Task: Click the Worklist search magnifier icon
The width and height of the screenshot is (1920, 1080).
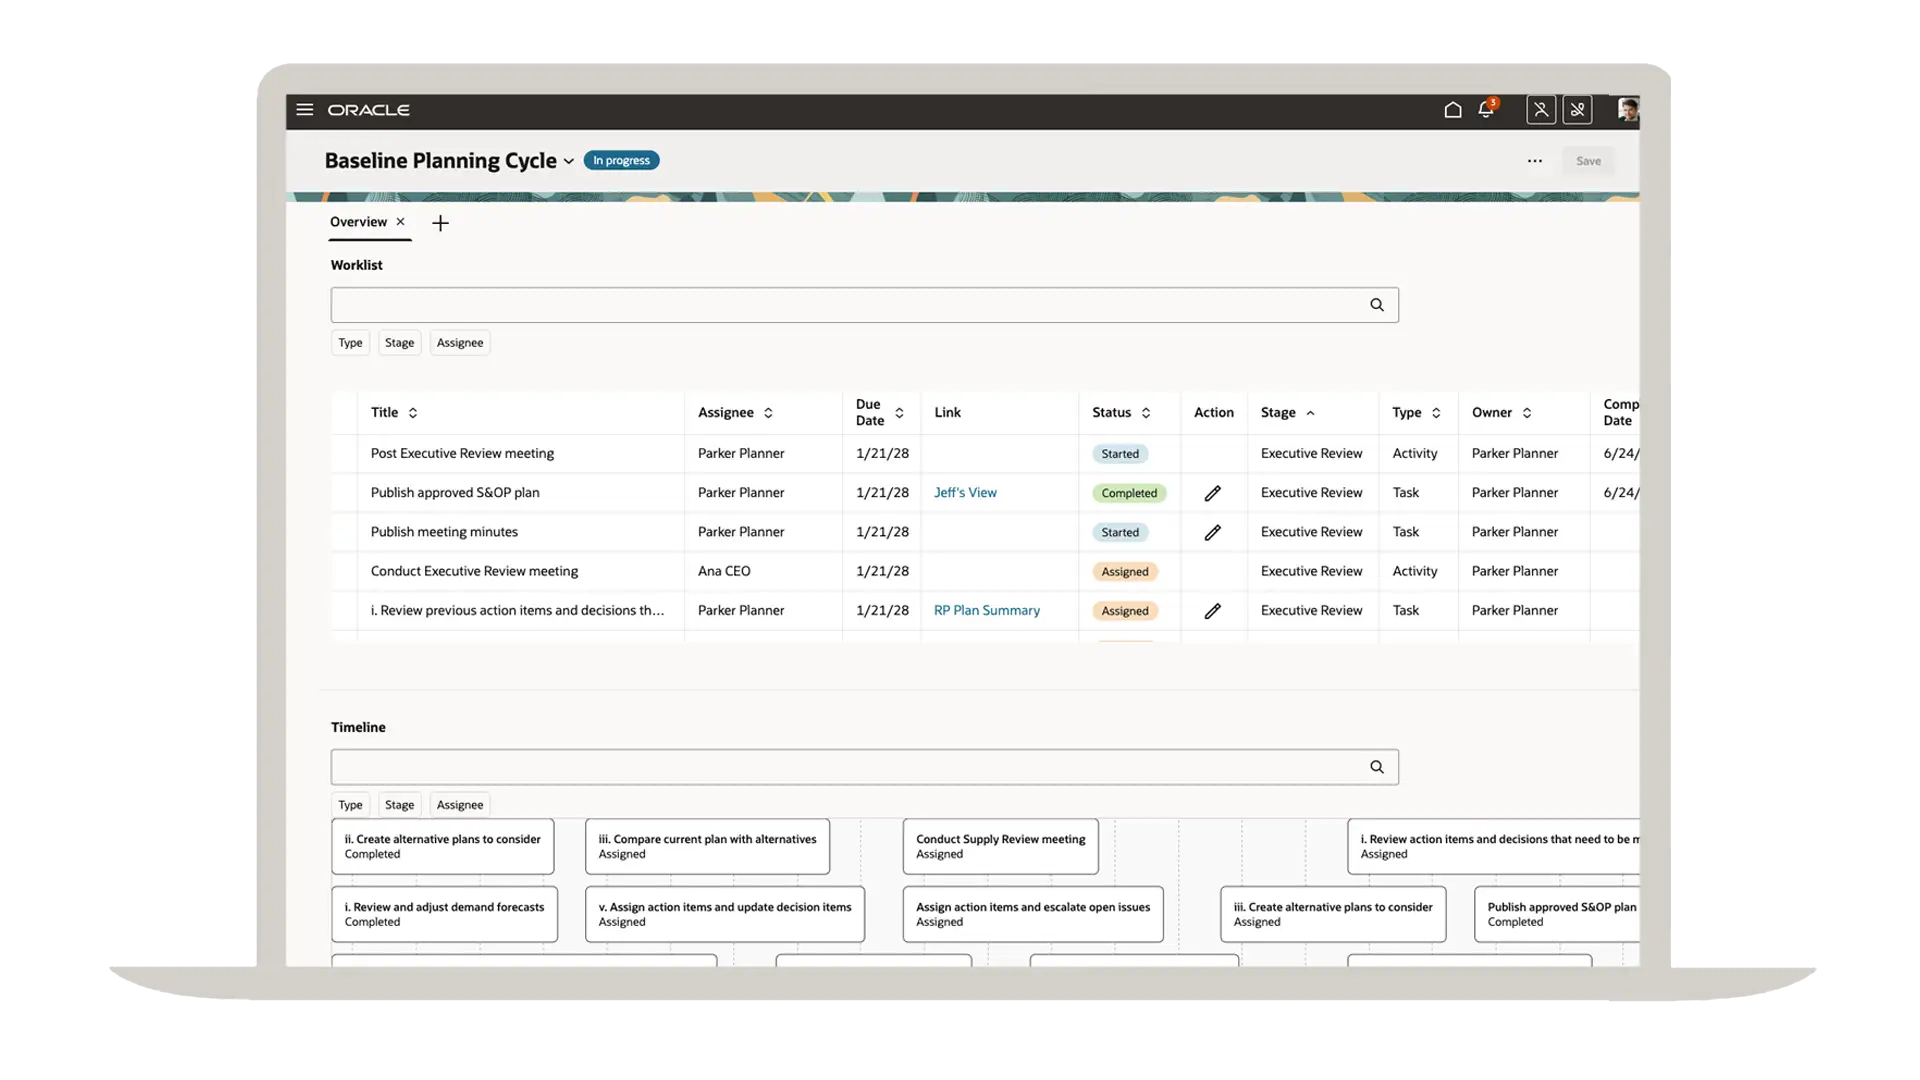Action: (x=1377, y=305)
